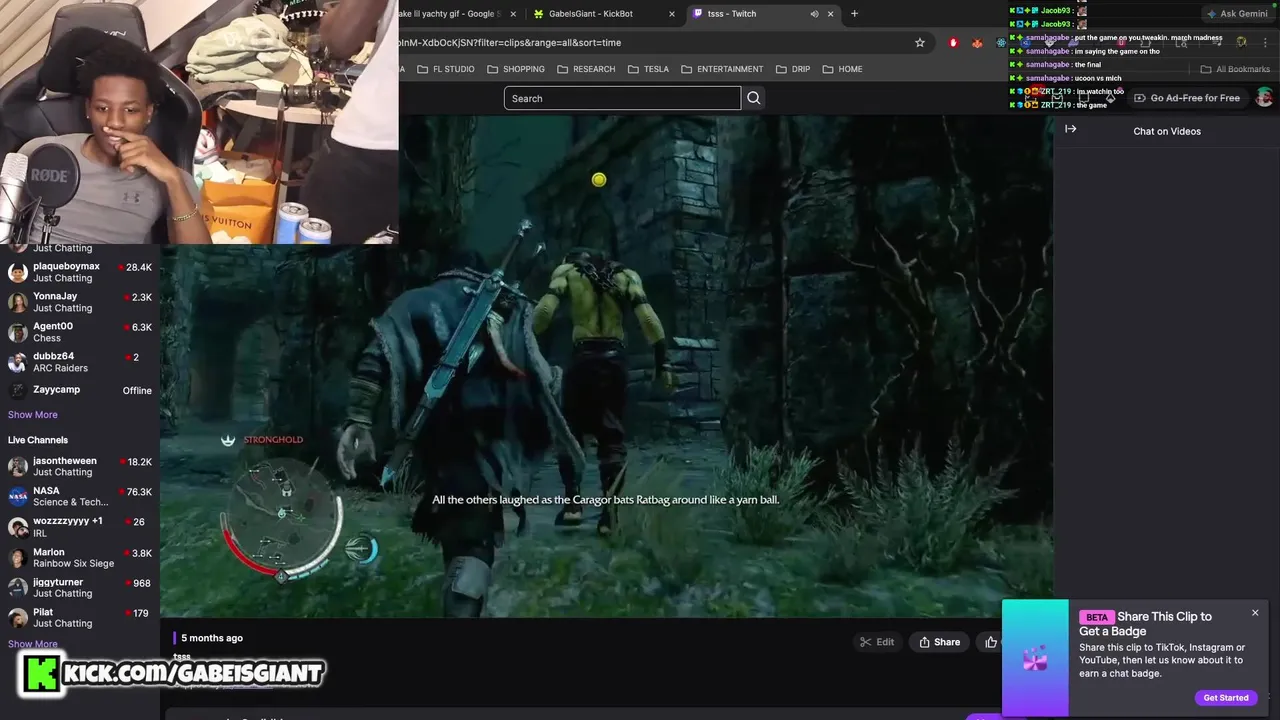Viewport: 1280px width, 720px height.
Task: Collapse the Chat on Videos panel
Action: [x=1070, y=129]
